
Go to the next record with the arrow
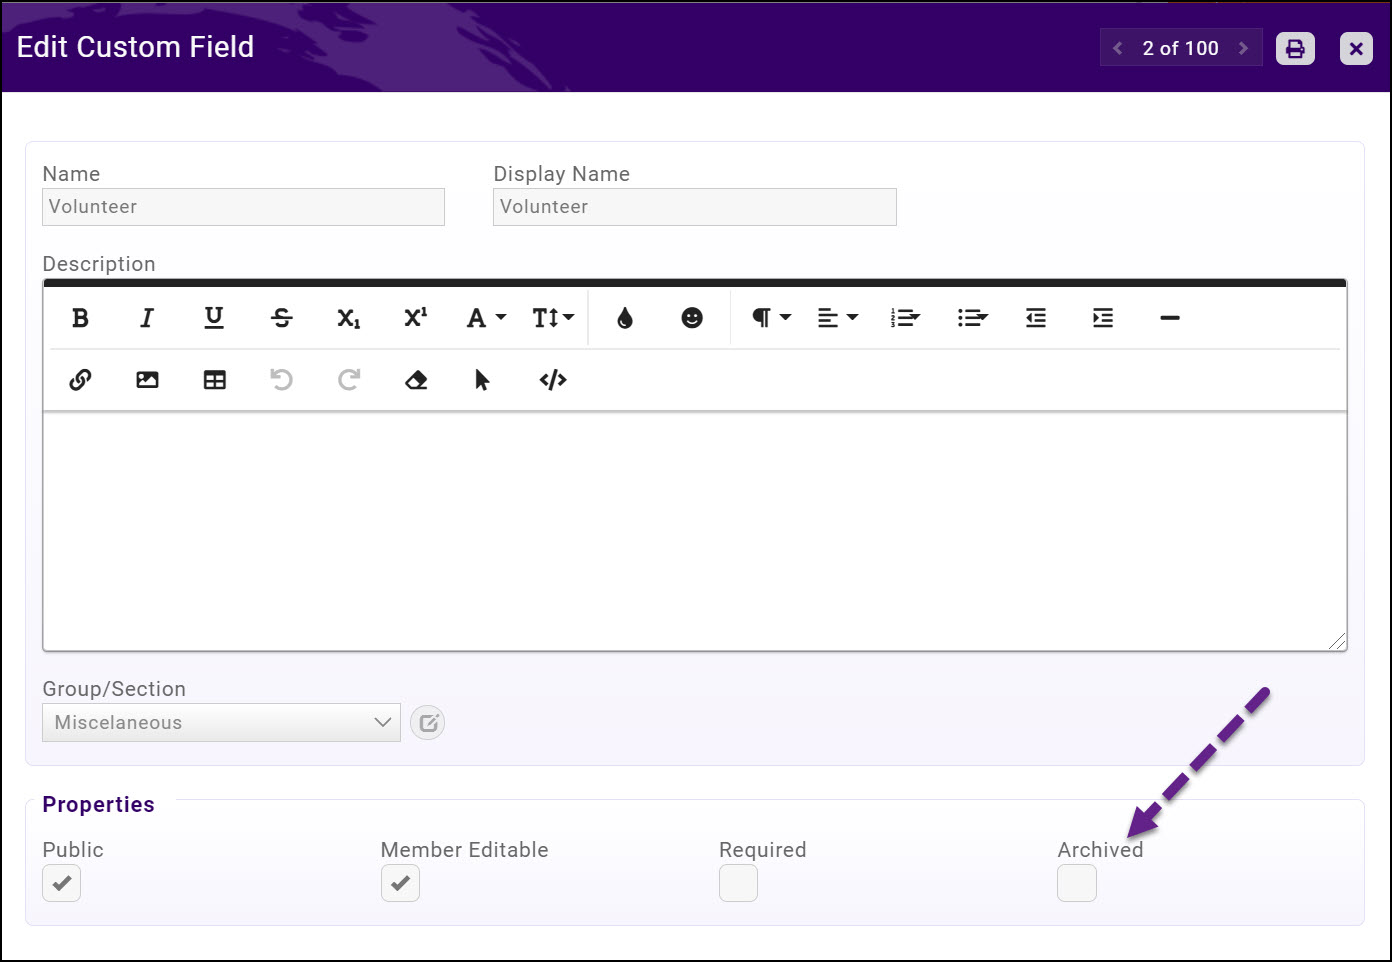1244,48
